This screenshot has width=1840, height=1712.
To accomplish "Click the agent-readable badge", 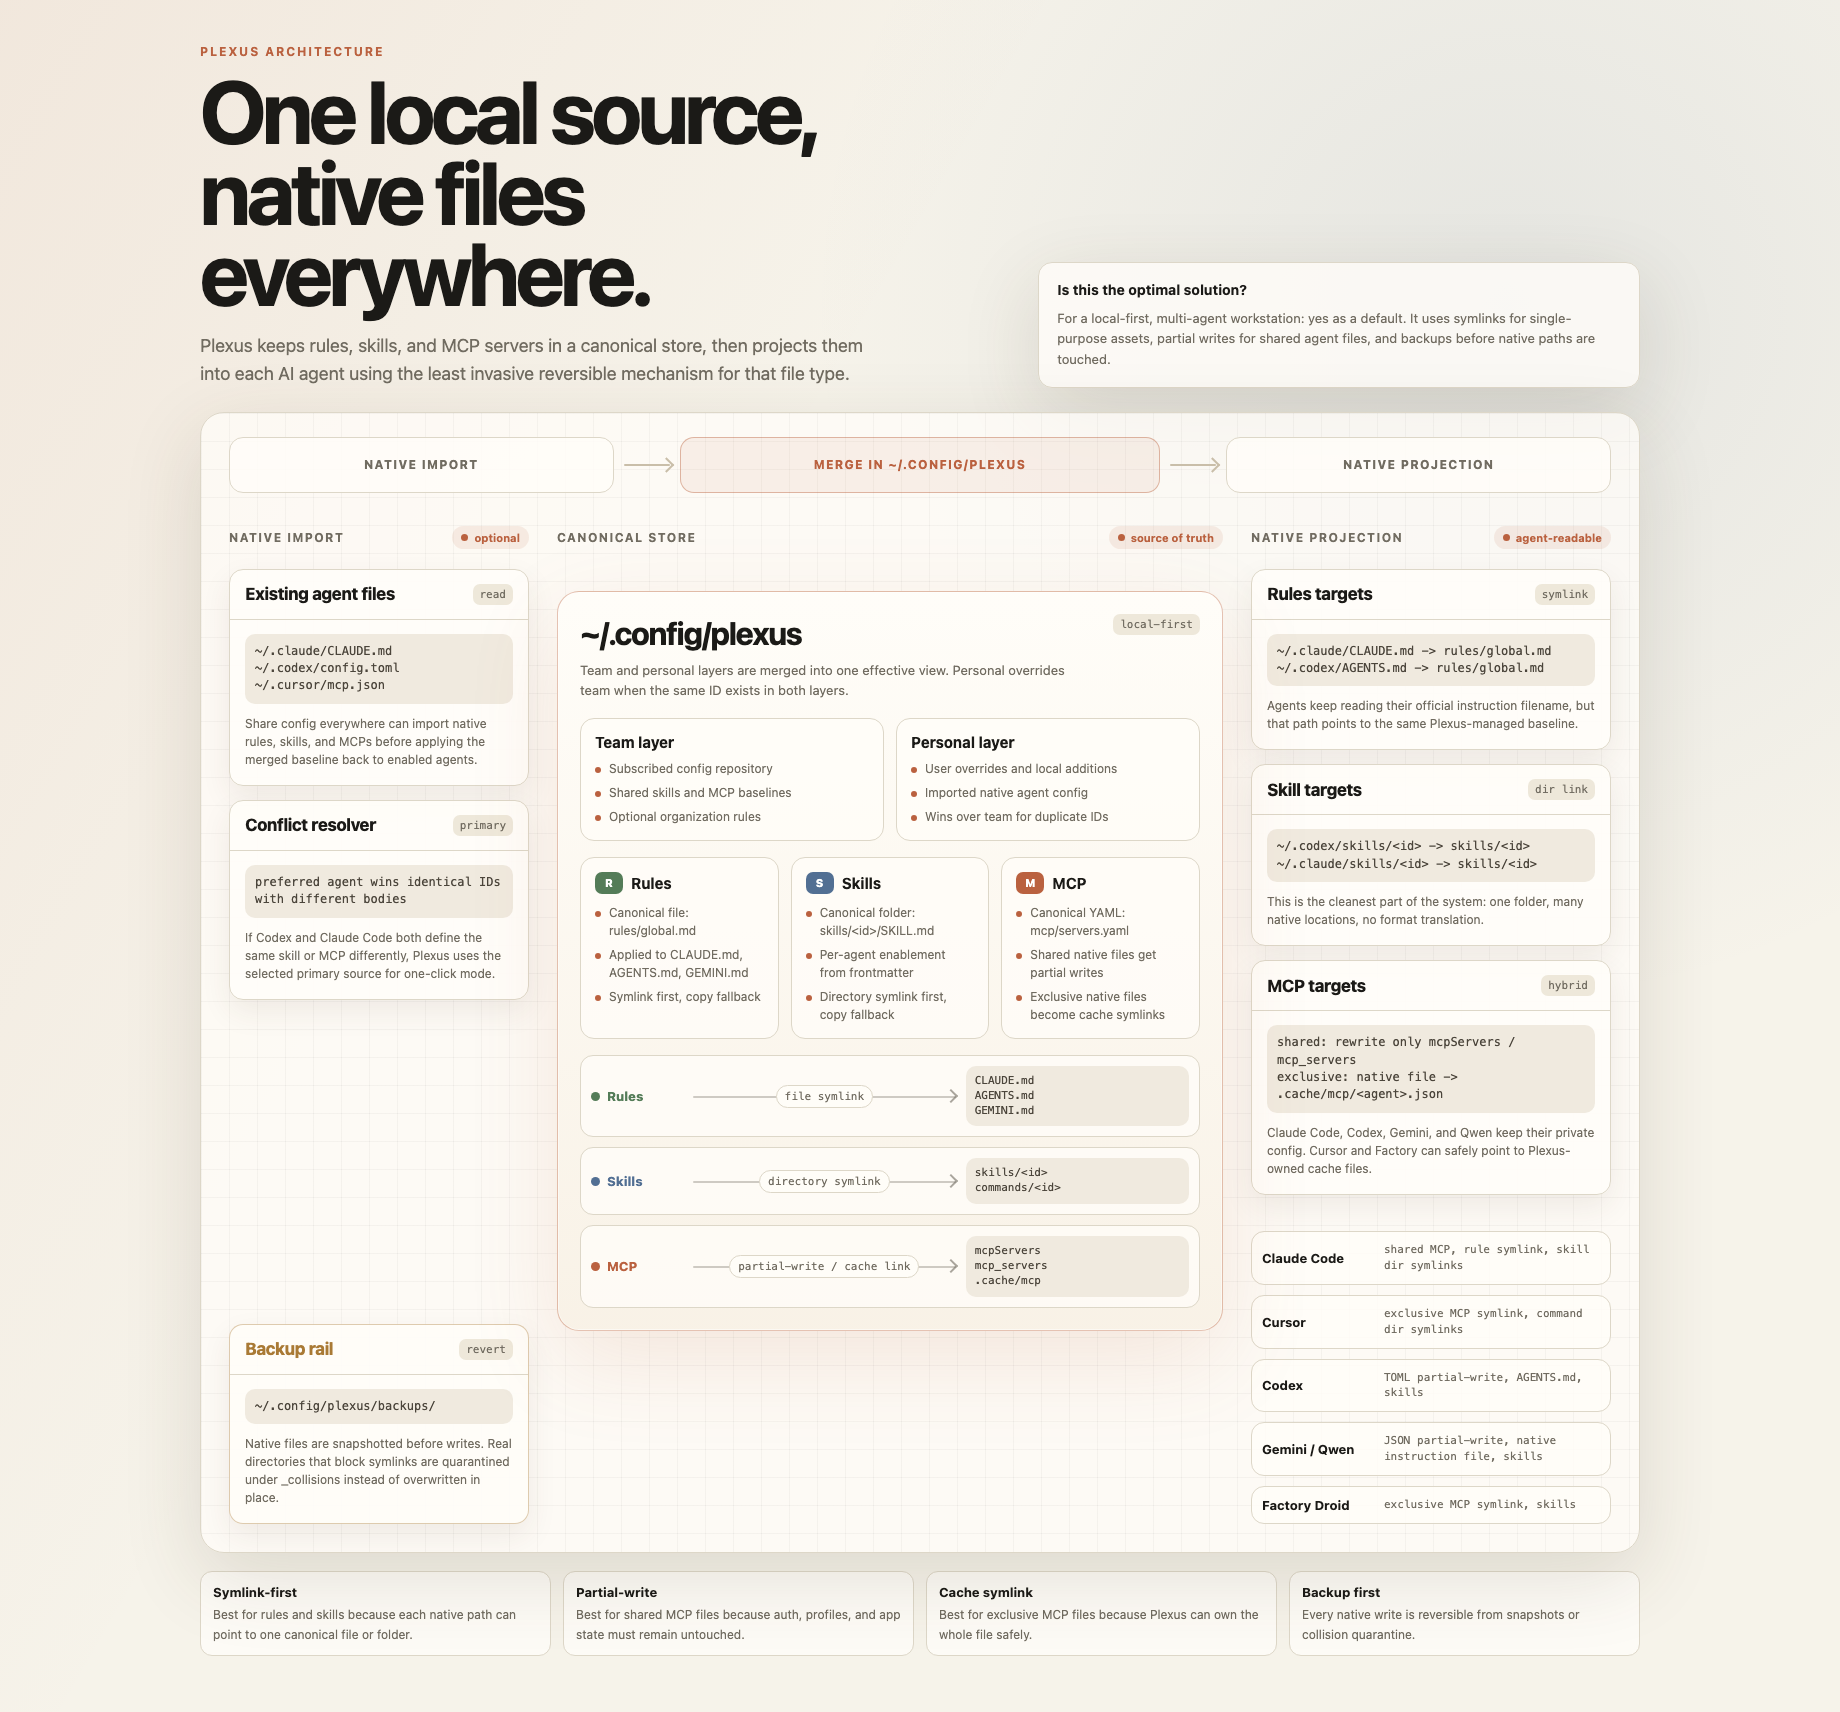I will click(1552, 538).
